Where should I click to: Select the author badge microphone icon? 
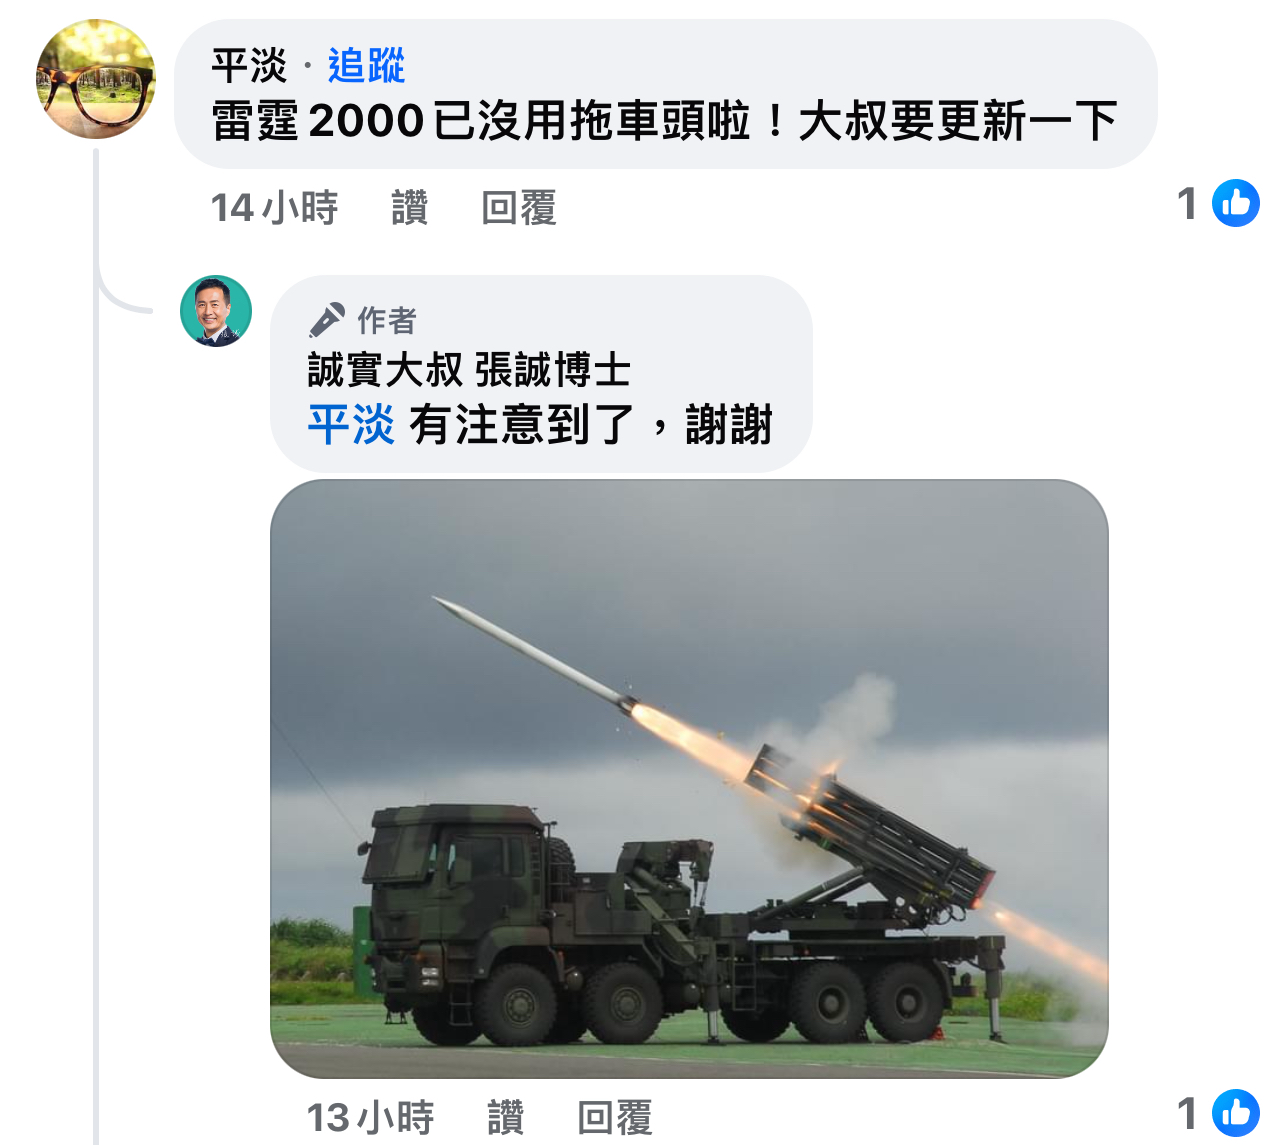click(327, 320)
